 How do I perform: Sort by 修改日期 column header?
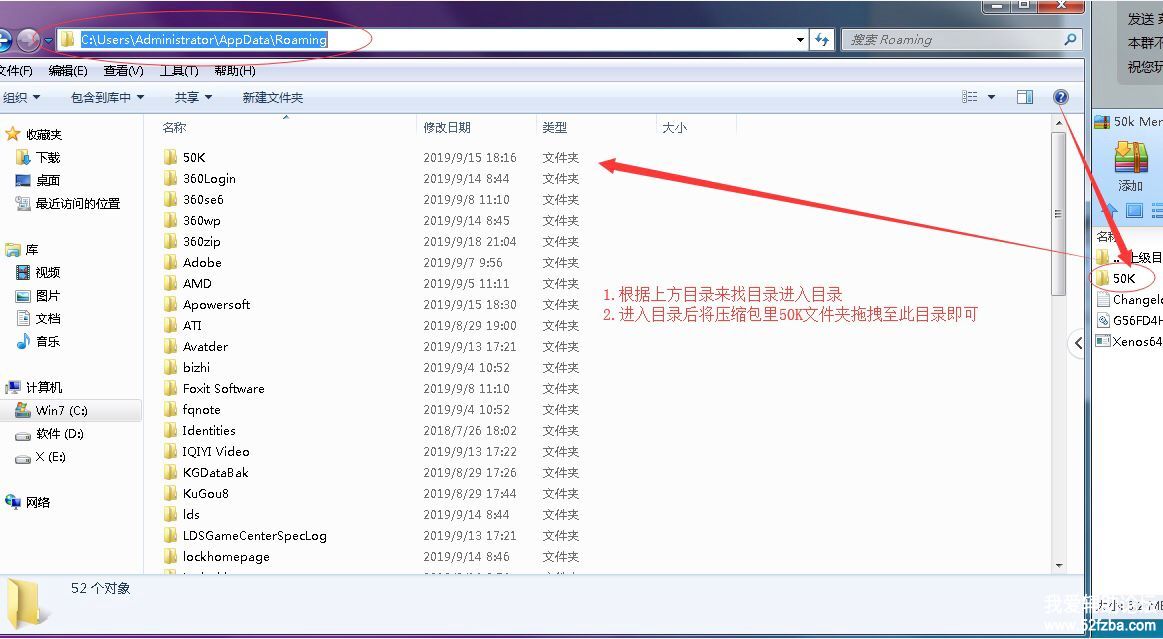point(447,127)
